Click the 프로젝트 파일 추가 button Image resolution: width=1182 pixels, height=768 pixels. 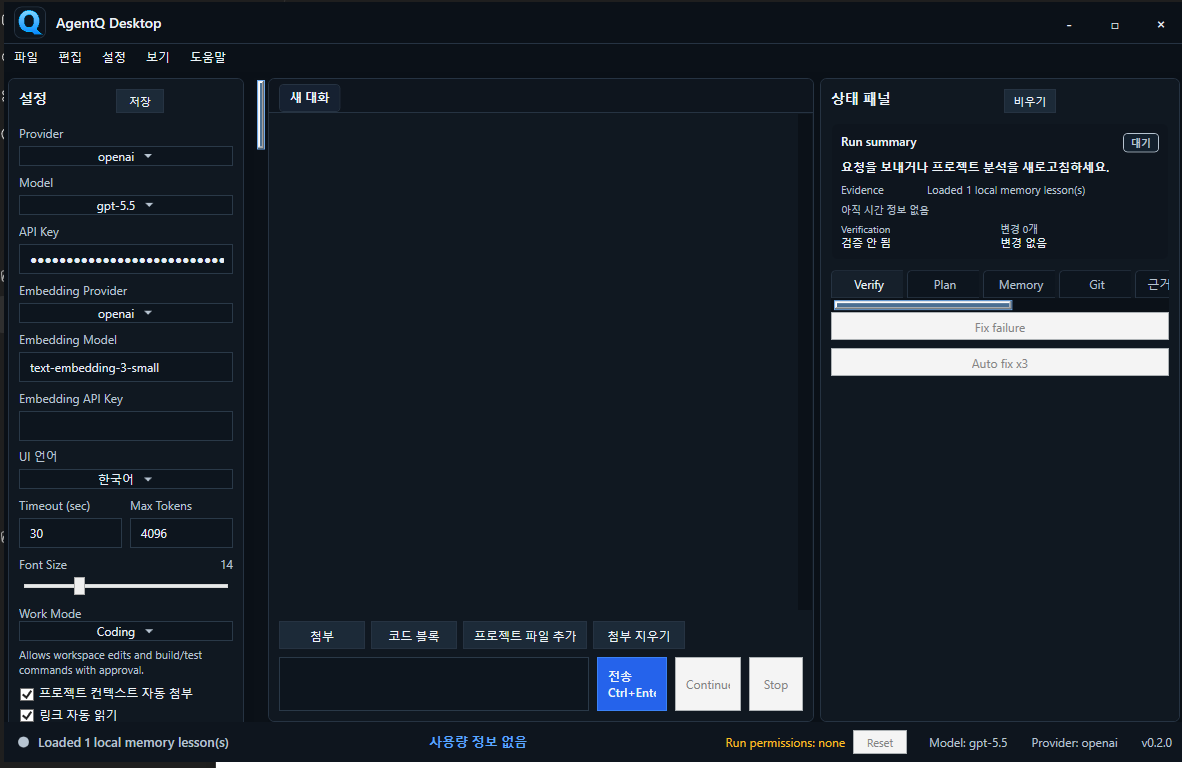click(x=525, y=635)
